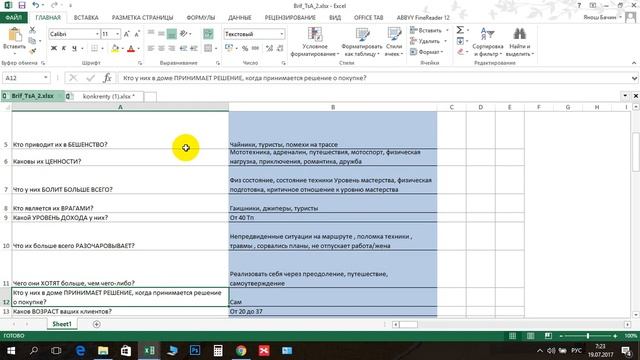Open ABBYY FineReader 12 tab
The image size is (640, 360).
pos(423,18)
